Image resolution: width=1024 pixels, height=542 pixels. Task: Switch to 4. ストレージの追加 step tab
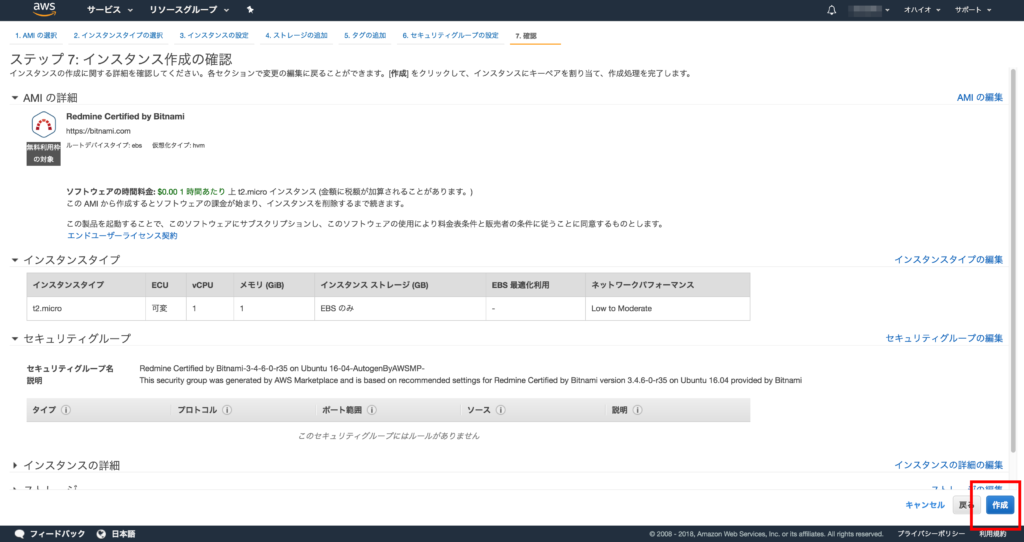pos(296,36)
